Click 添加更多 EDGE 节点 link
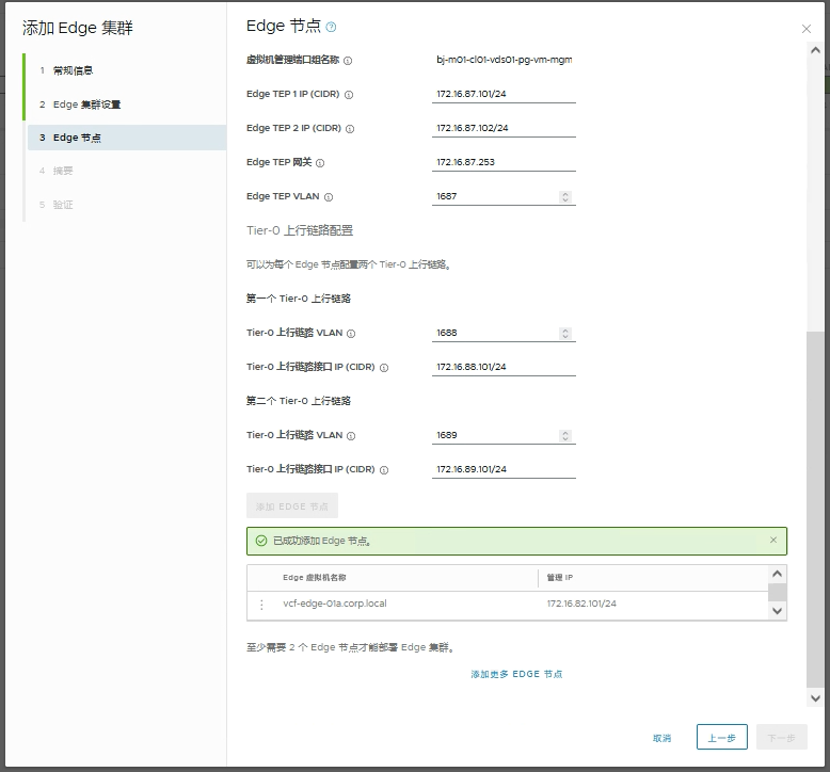This screenshot has height=772, width=830. coord(517,674)
